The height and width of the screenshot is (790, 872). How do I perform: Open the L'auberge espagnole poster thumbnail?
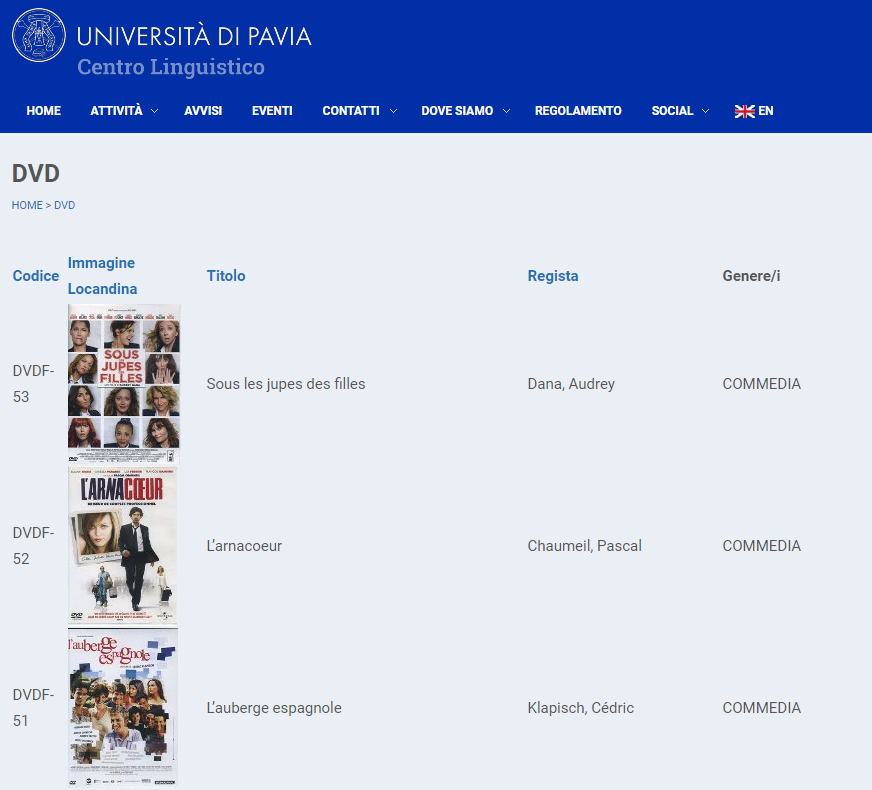click(x=124, y=708)
